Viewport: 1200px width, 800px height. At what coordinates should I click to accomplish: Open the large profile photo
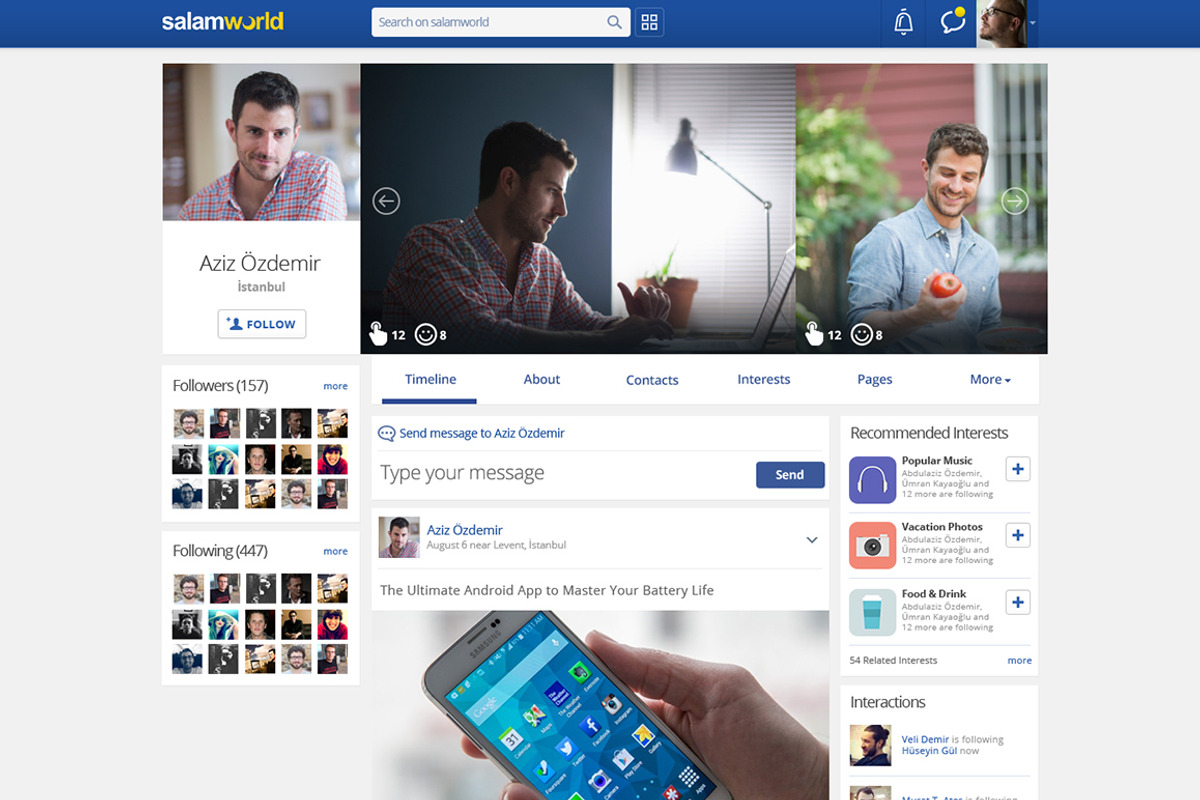coord(261,142)
